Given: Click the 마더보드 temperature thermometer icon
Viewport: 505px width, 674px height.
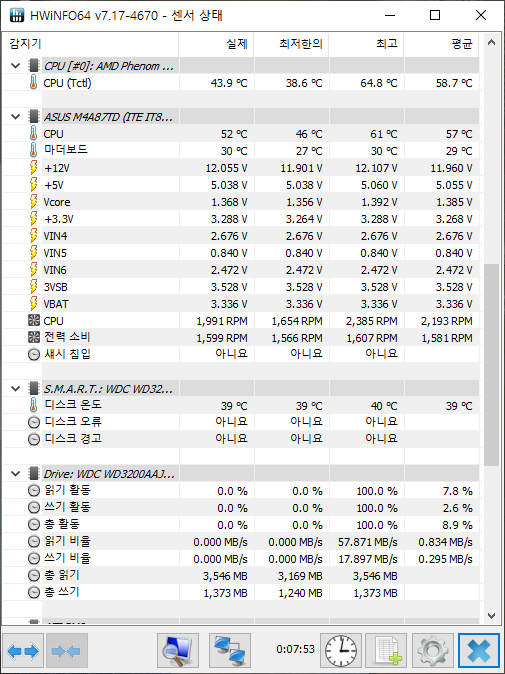Looking at the screenshot, I should [x=34, y=150].
